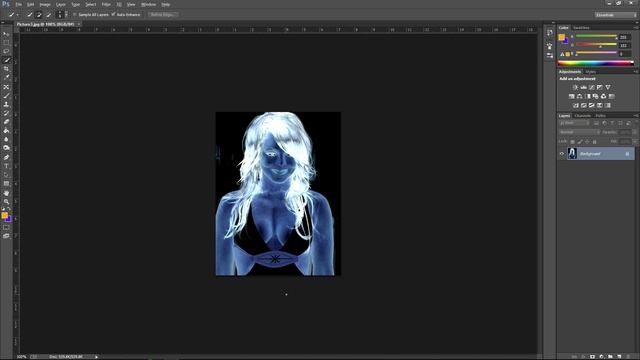Screen dimensions: 640x360
Task: Select the Move tool
Action: (6, 34)
